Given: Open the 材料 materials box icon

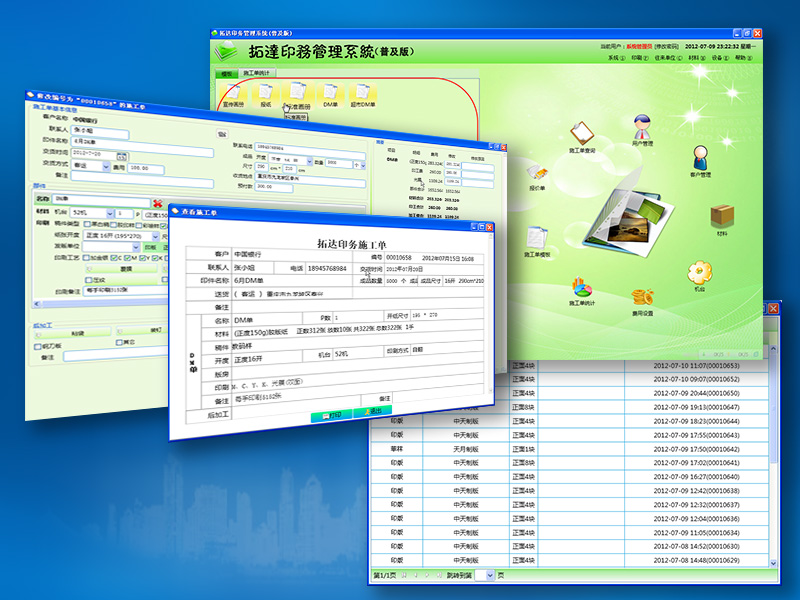Looking at the screenshot, I should (722, 216).
